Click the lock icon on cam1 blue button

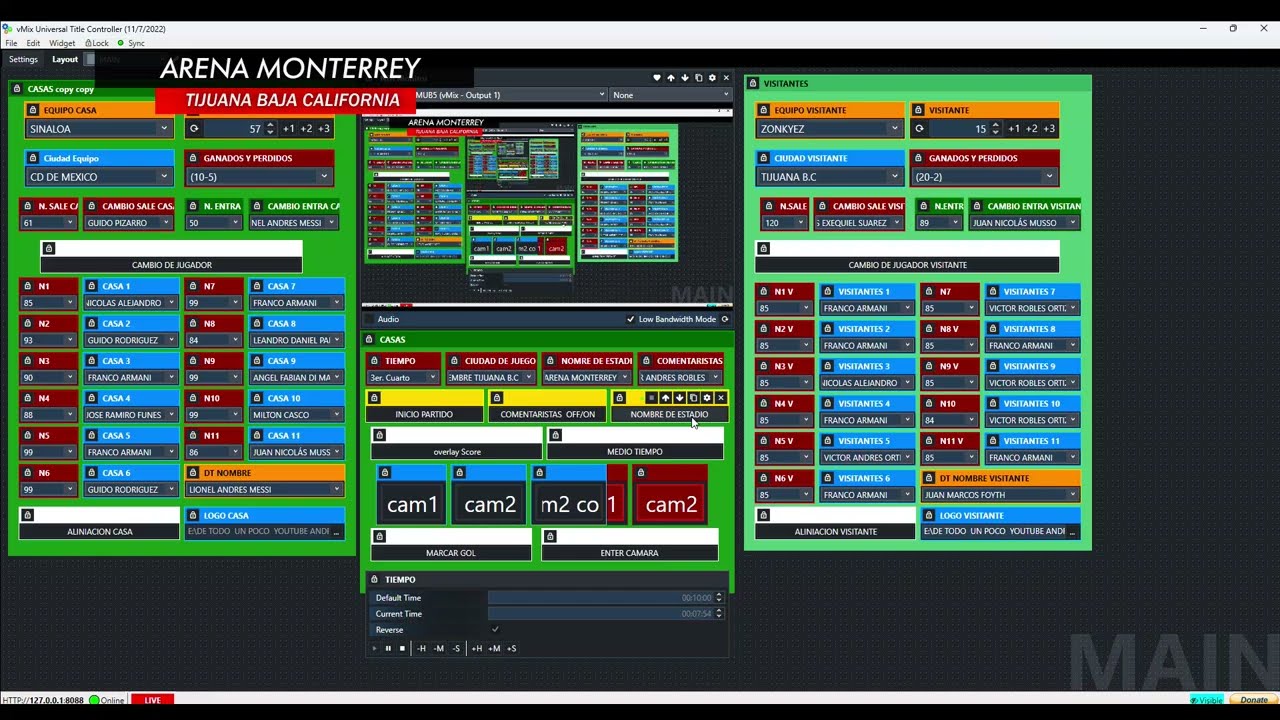385,473
